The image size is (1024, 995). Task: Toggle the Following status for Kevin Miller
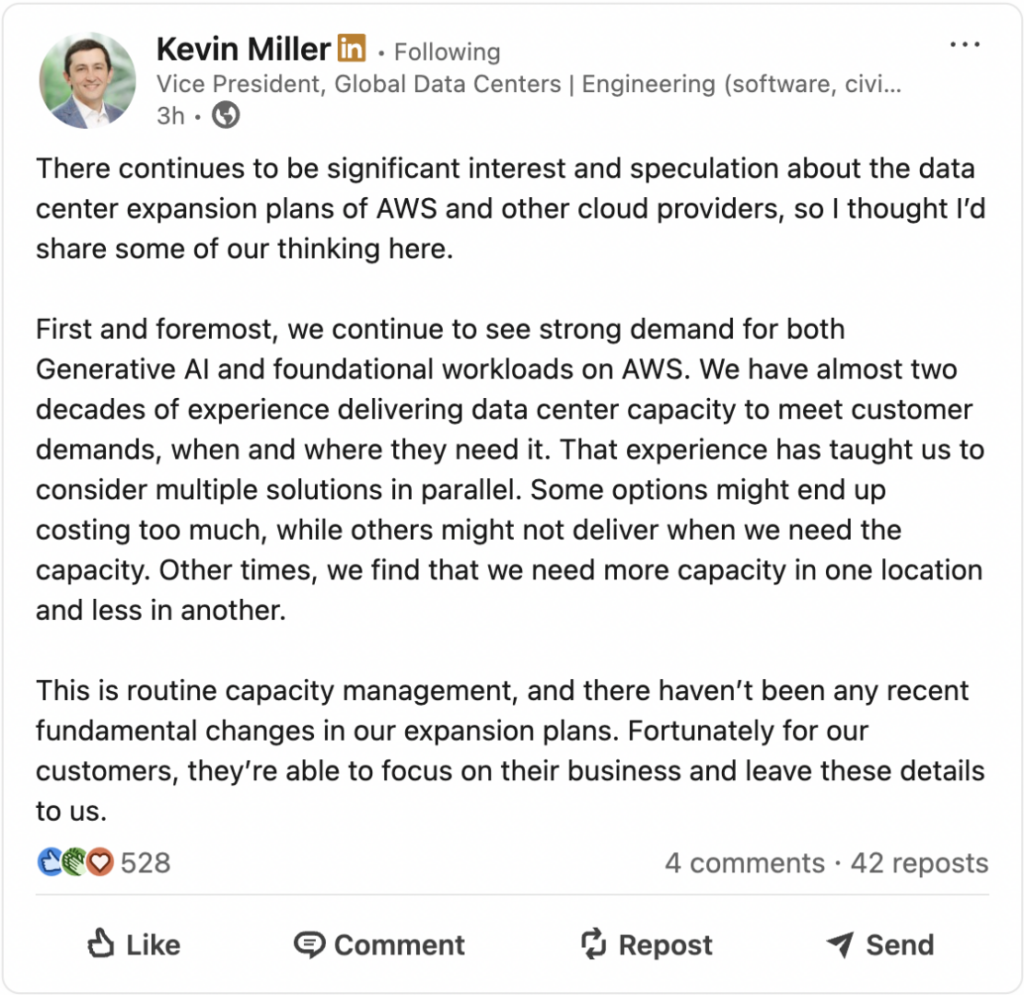pos(446,52)
